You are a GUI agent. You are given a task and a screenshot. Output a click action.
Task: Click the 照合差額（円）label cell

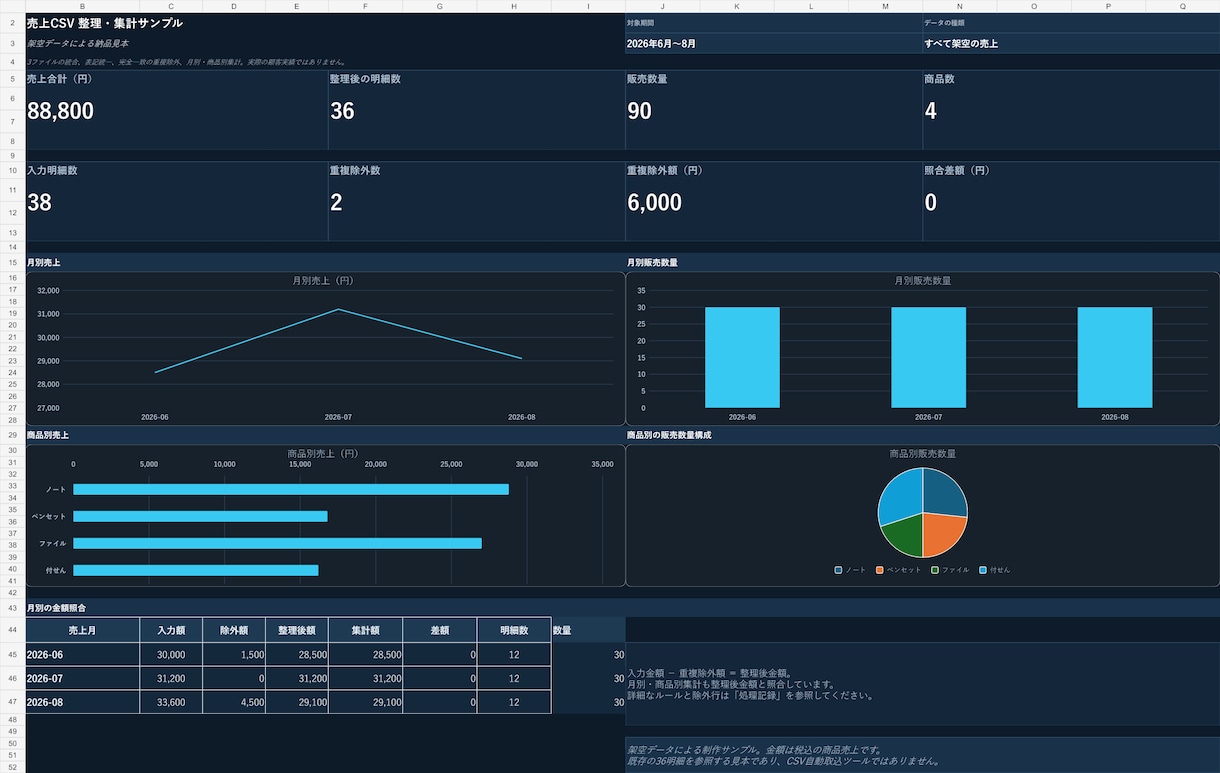tap(957, 170)
